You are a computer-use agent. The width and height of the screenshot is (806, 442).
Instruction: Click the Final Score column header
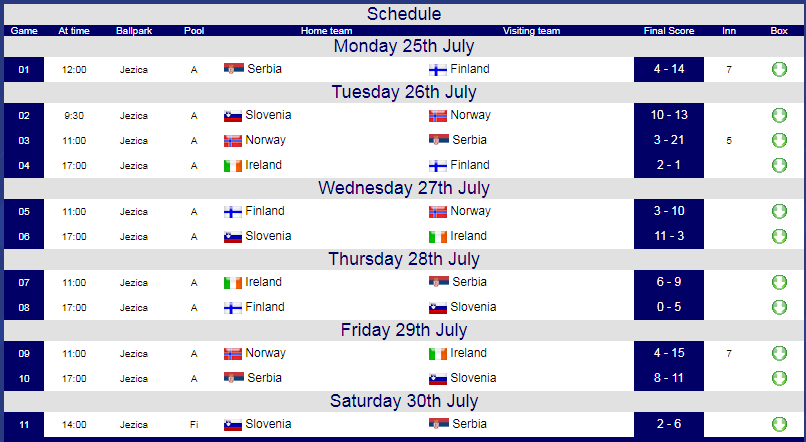[669, 31]
